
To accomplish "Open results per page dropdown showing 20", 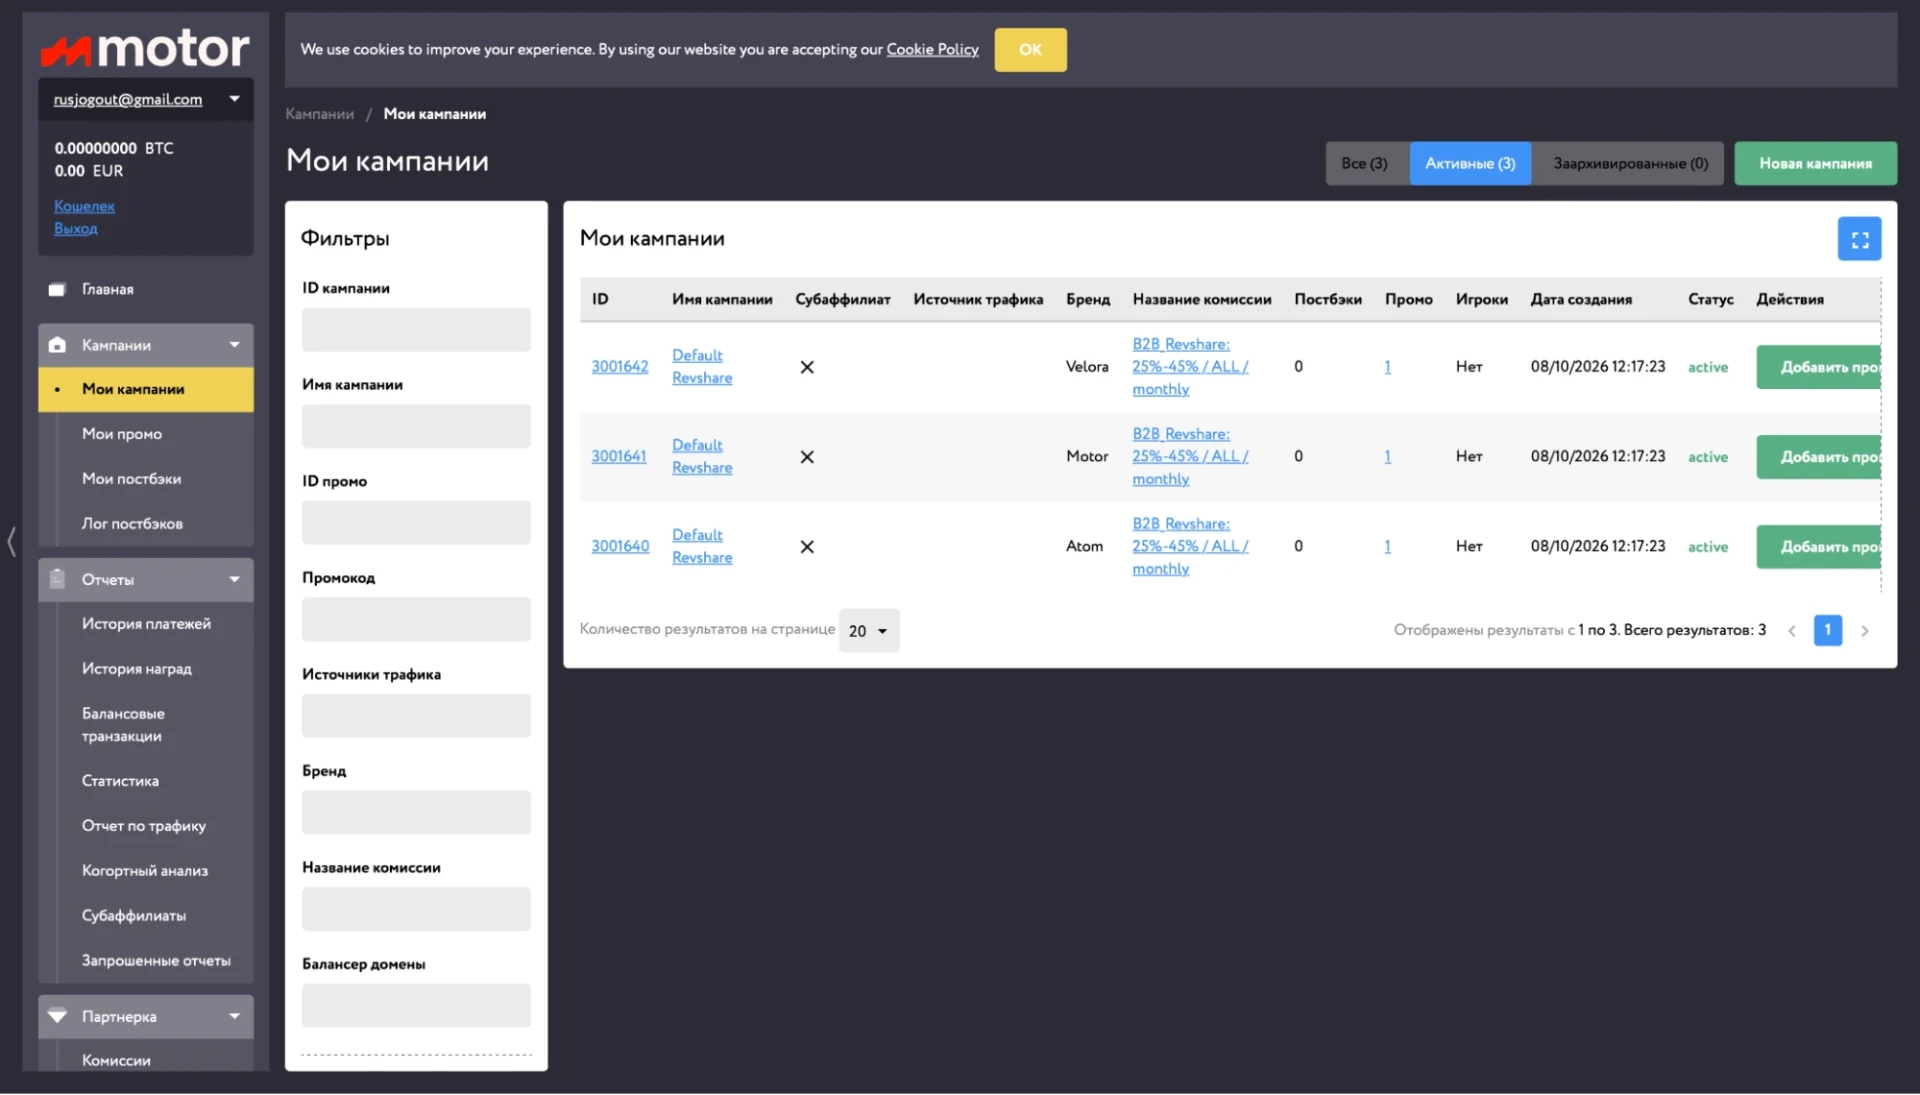I will pos(869,631).
